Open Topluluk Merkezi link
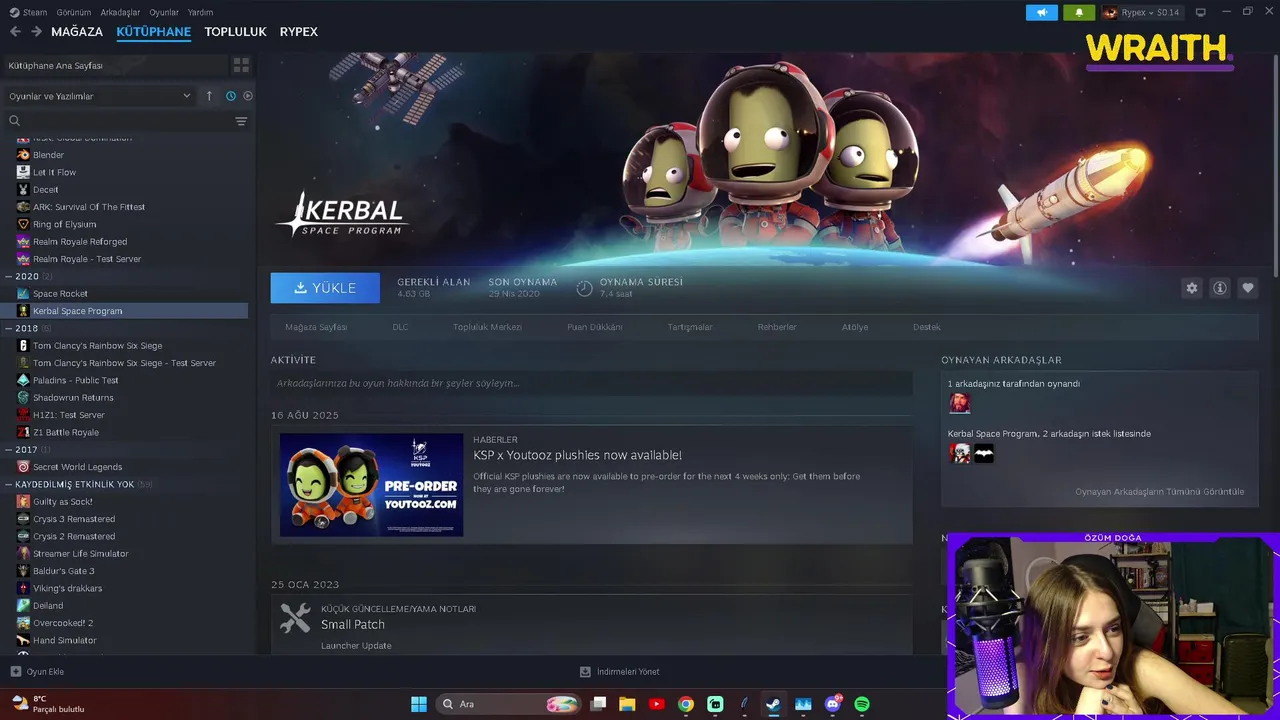 487,327
